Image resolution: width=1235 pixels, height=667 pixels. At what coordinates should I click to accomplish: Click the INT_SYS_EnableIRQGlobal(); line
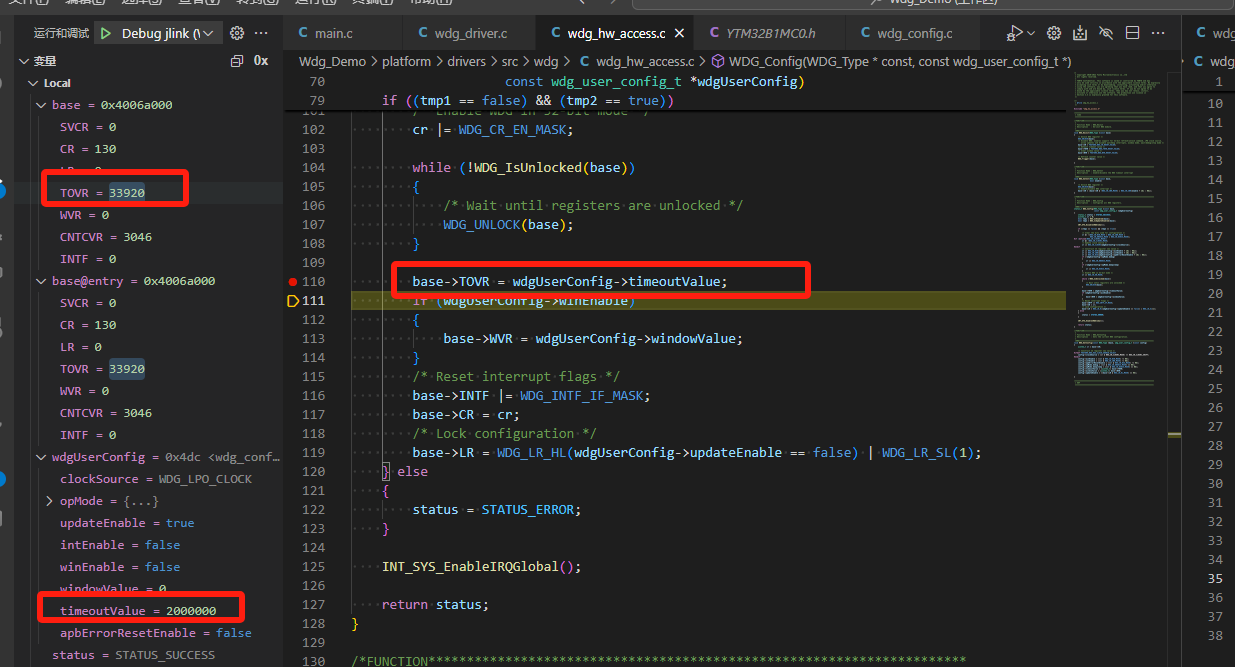pyautogui.click(x=481, y=567)
